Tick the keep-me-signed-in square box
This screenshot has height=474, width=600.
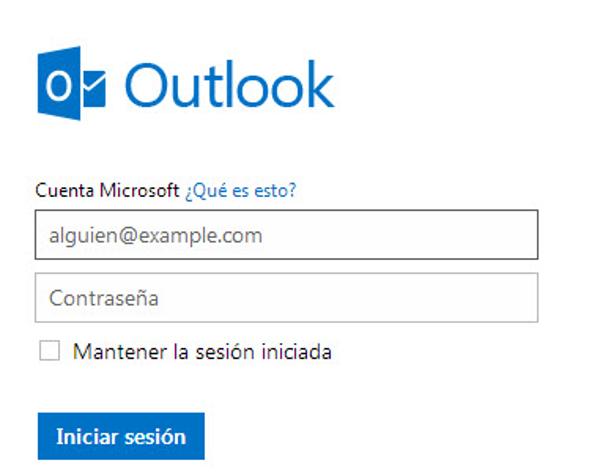tap(50, 350)
